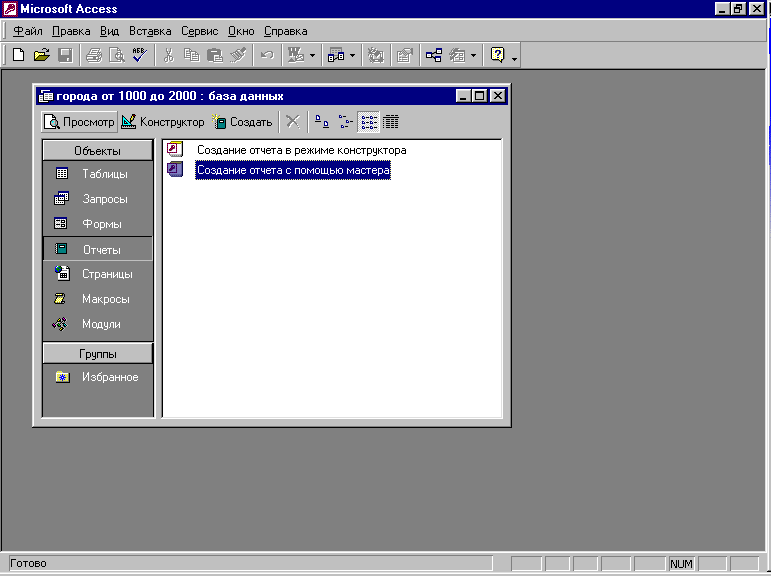Viewport: 771px width, 576px height.
Task: Select Создание отчета с помощью мастера
Action: pyautogui.click(x=293, y=170)
